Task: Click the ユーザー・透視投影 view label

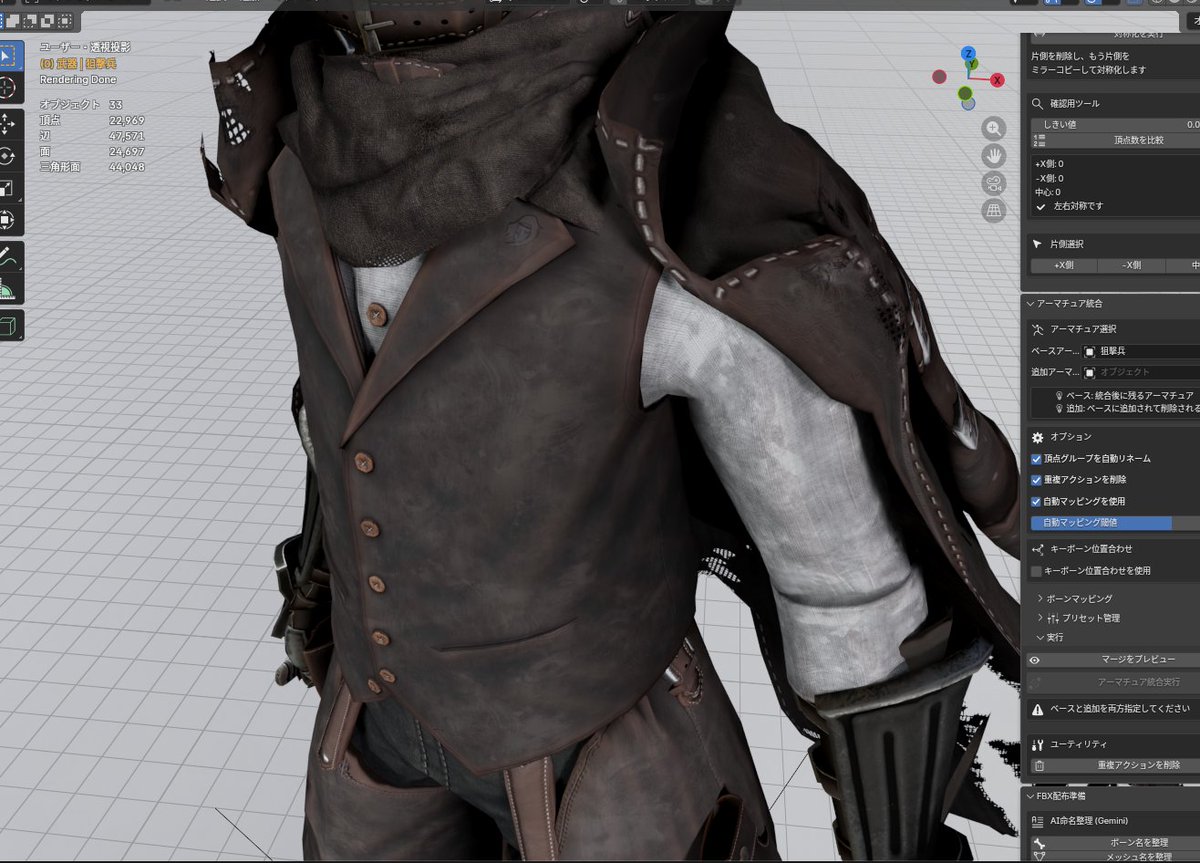Action: point(85,47)
